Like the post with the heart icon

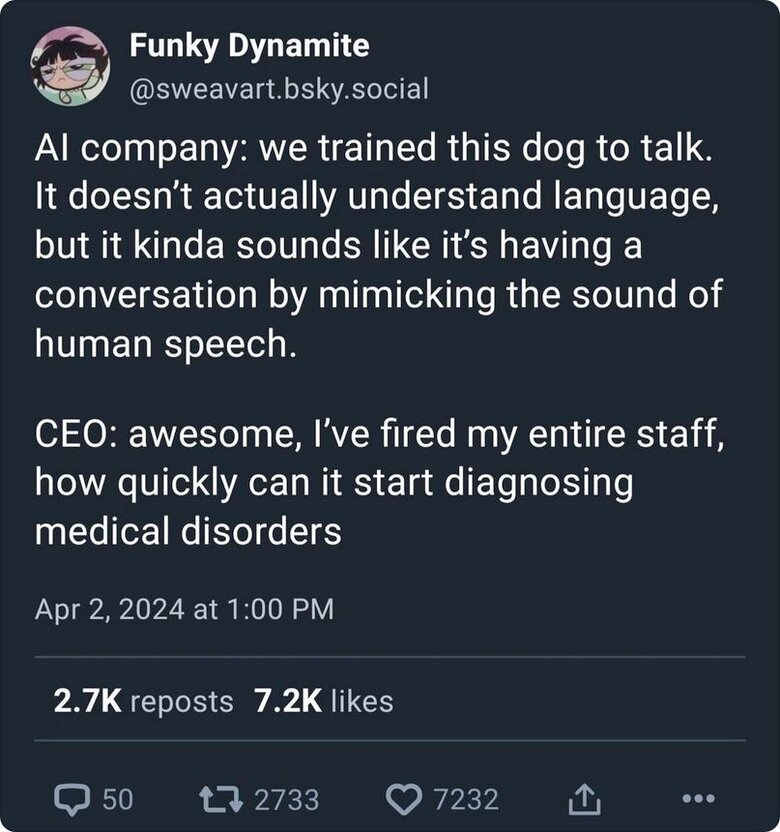coord(404,798)
